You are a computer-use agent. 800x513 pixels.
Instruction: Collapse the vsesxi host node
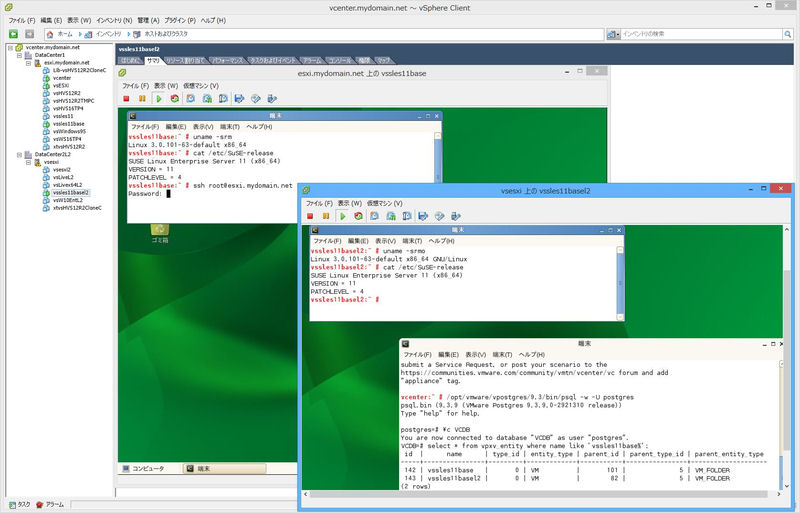(28, 162)
